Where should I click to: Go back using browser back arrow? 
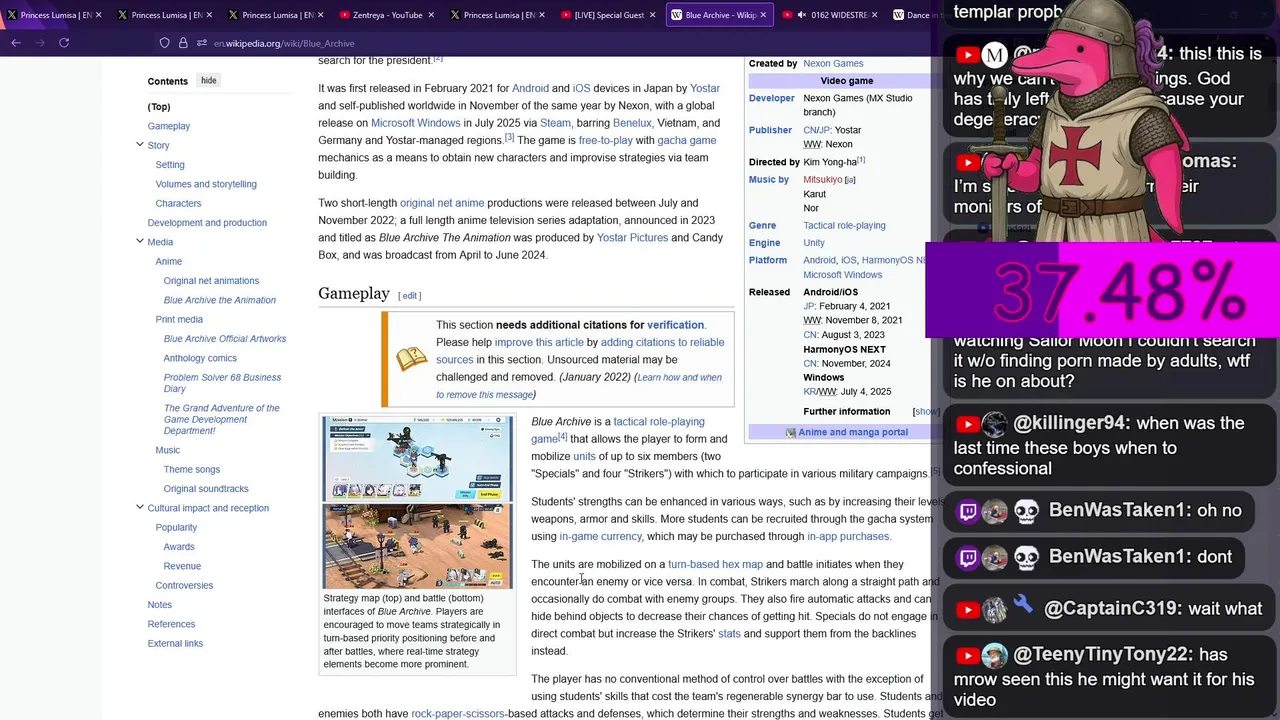click(16, 43)
